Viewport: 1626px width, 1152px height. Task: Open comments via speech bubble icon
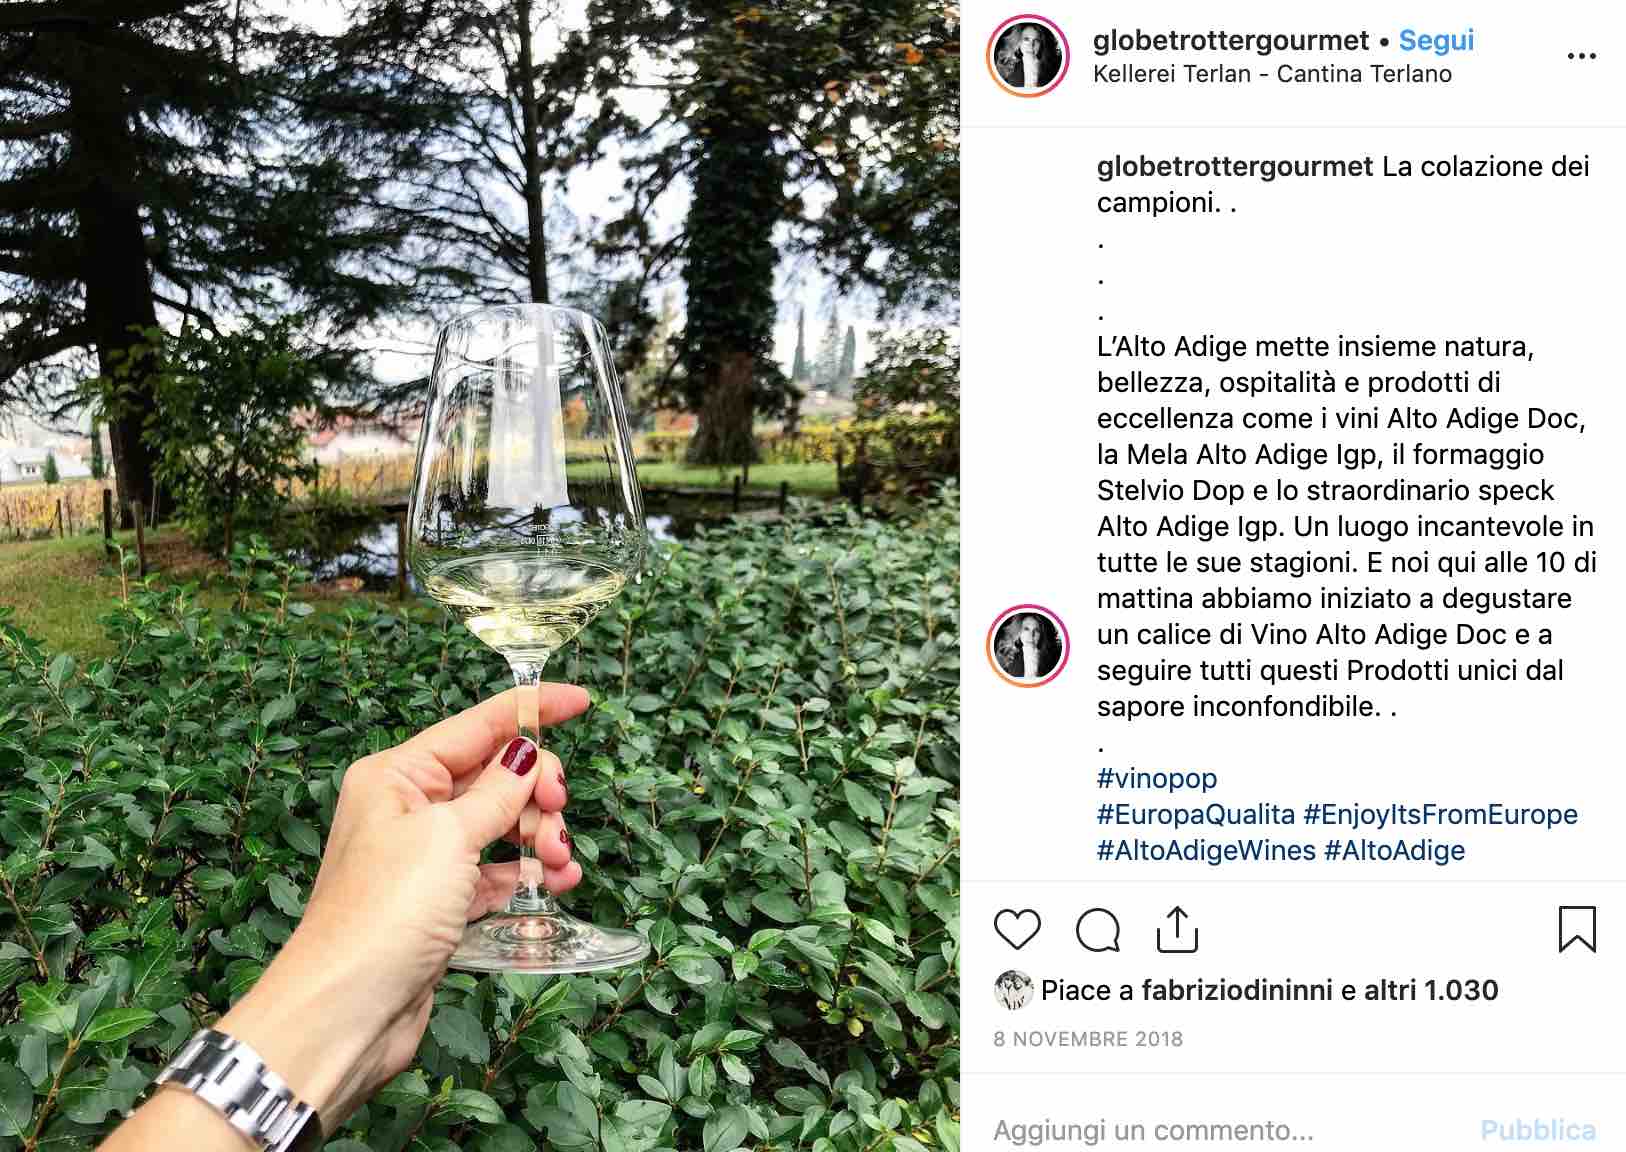pyautogui.click(x=1097, y=930)
